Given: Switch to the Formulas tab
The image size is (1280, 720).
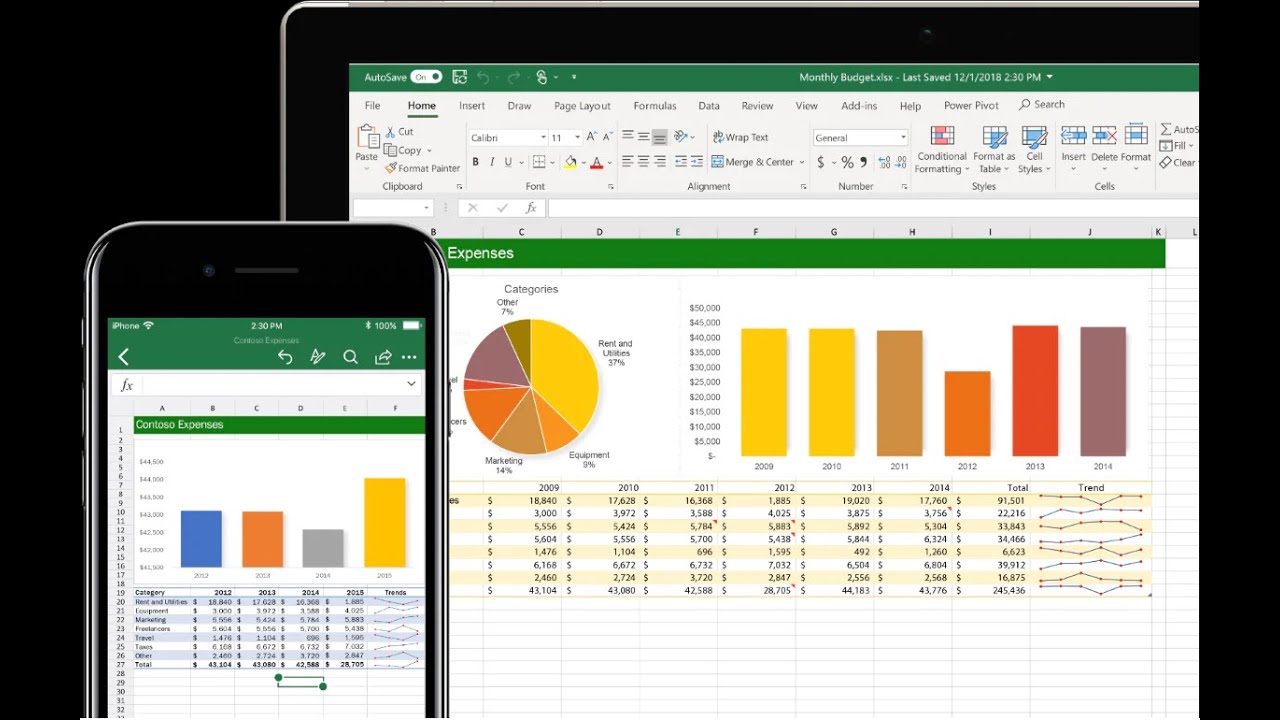Looking at the screenshot, I should pos(655,106).
